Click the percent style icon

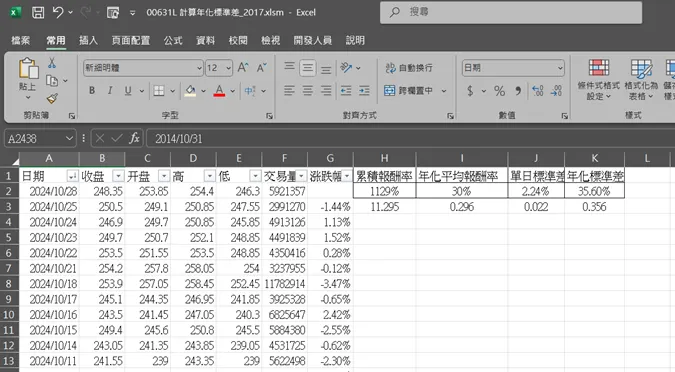pos(499,90)
